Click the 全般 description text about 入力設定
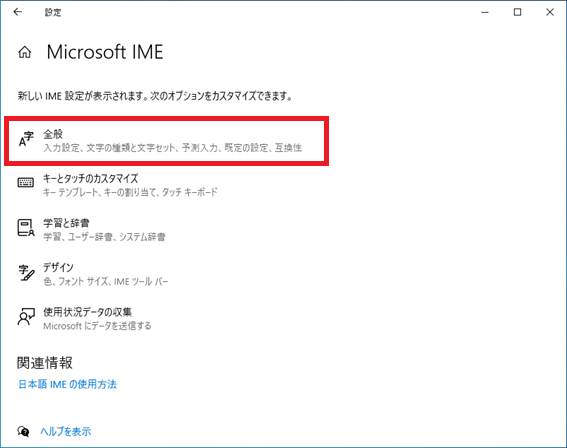The image size is (567, 448). click(x=172, y=148)
